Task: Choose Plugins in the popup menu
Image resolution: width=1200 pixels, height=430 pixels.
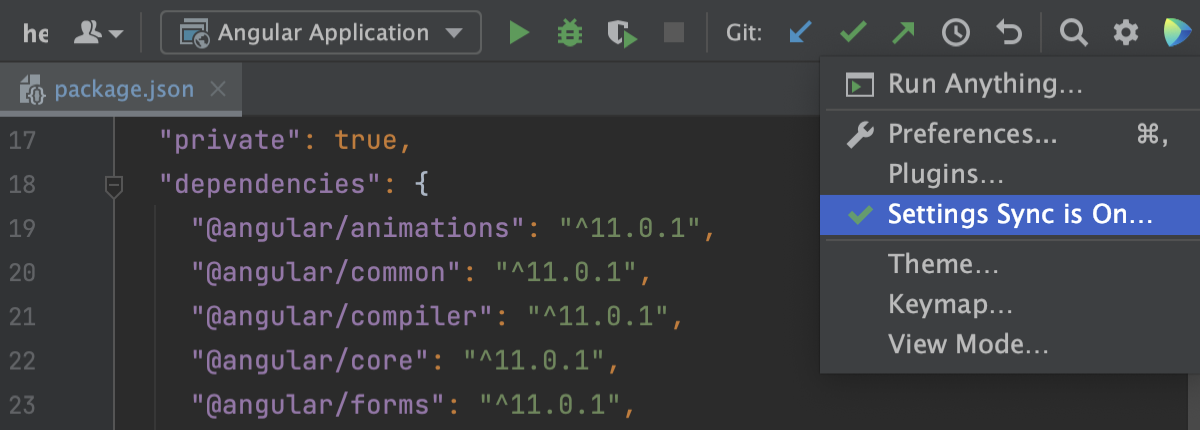Action: point(946,174)
